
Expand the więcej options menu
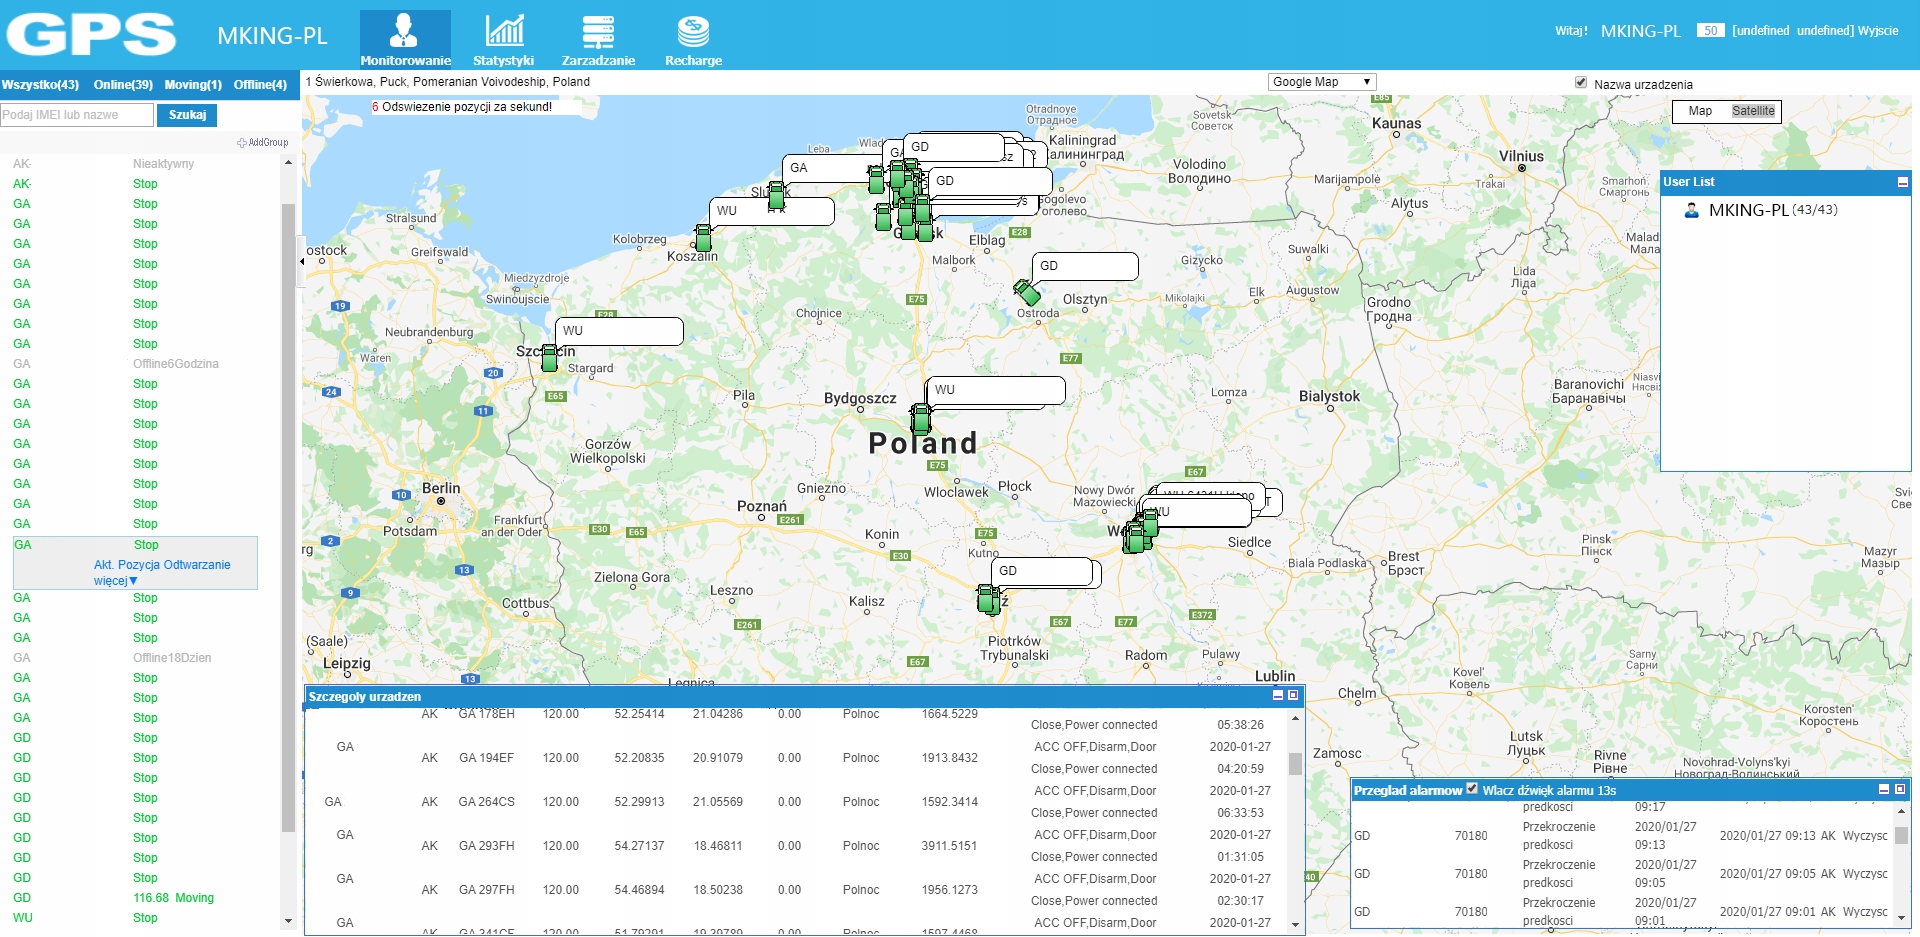115,581
